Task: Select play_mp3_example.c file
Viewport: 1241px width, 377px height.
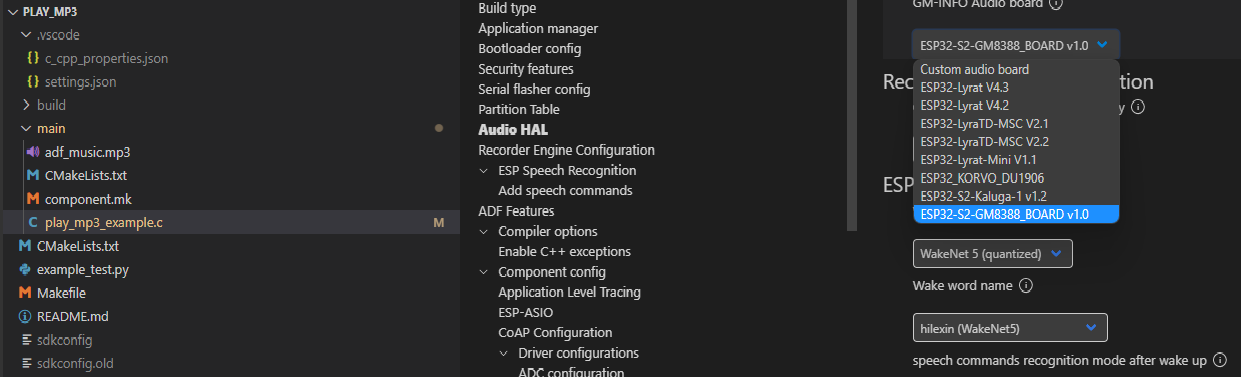Action: tap(103, 223)
